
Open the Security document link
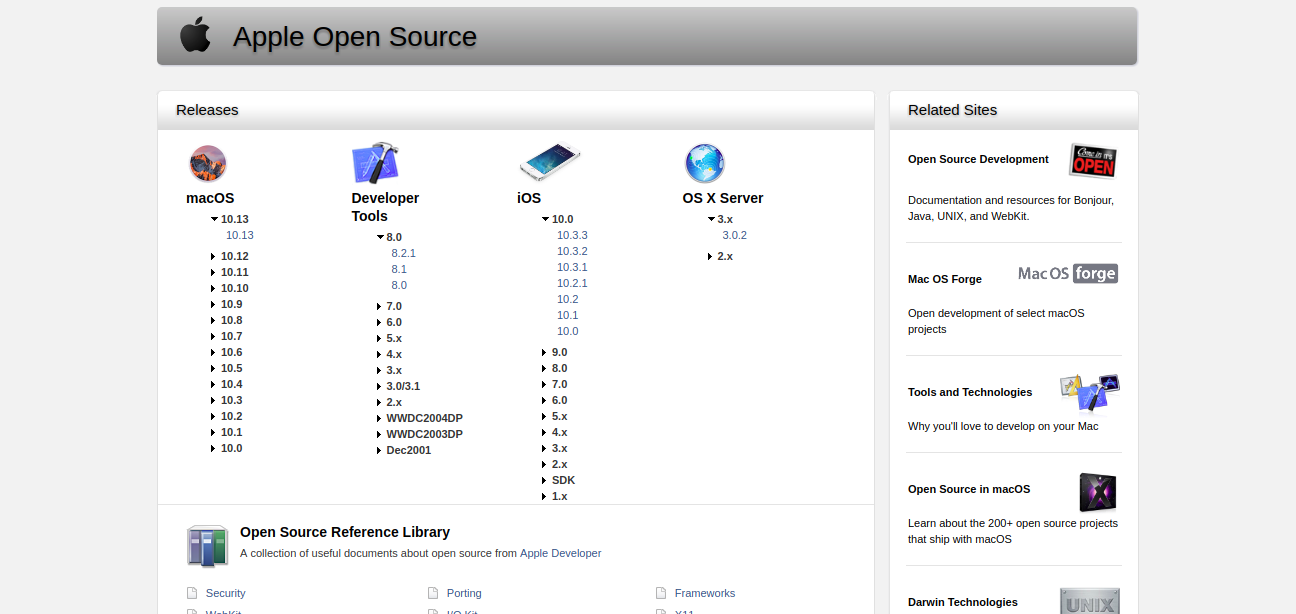[225, 593]
